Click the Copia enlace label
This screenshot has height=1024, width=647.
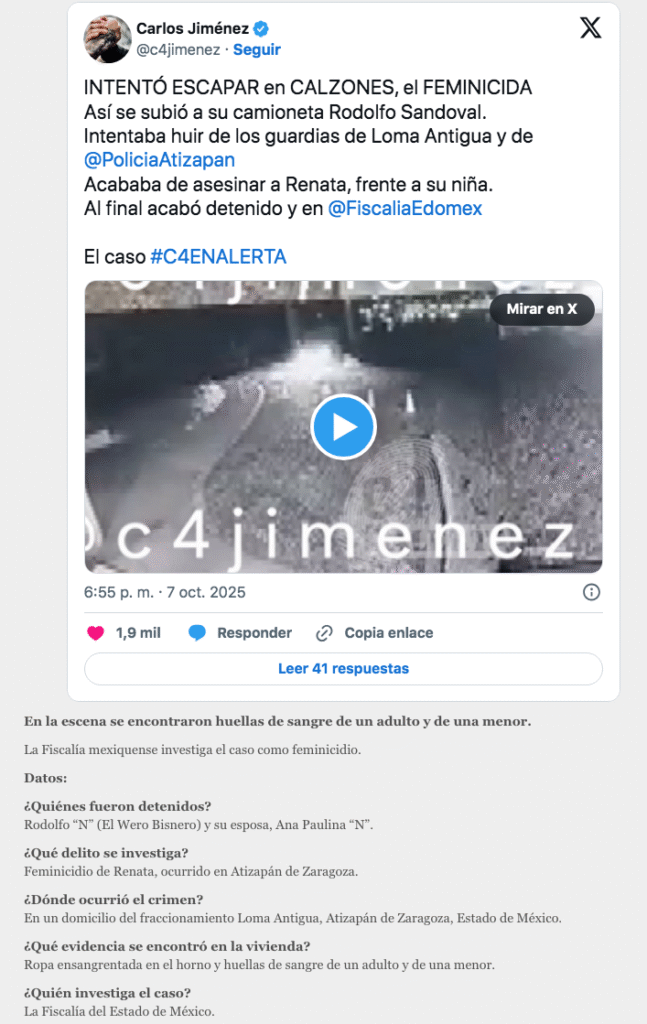point(388,633)
